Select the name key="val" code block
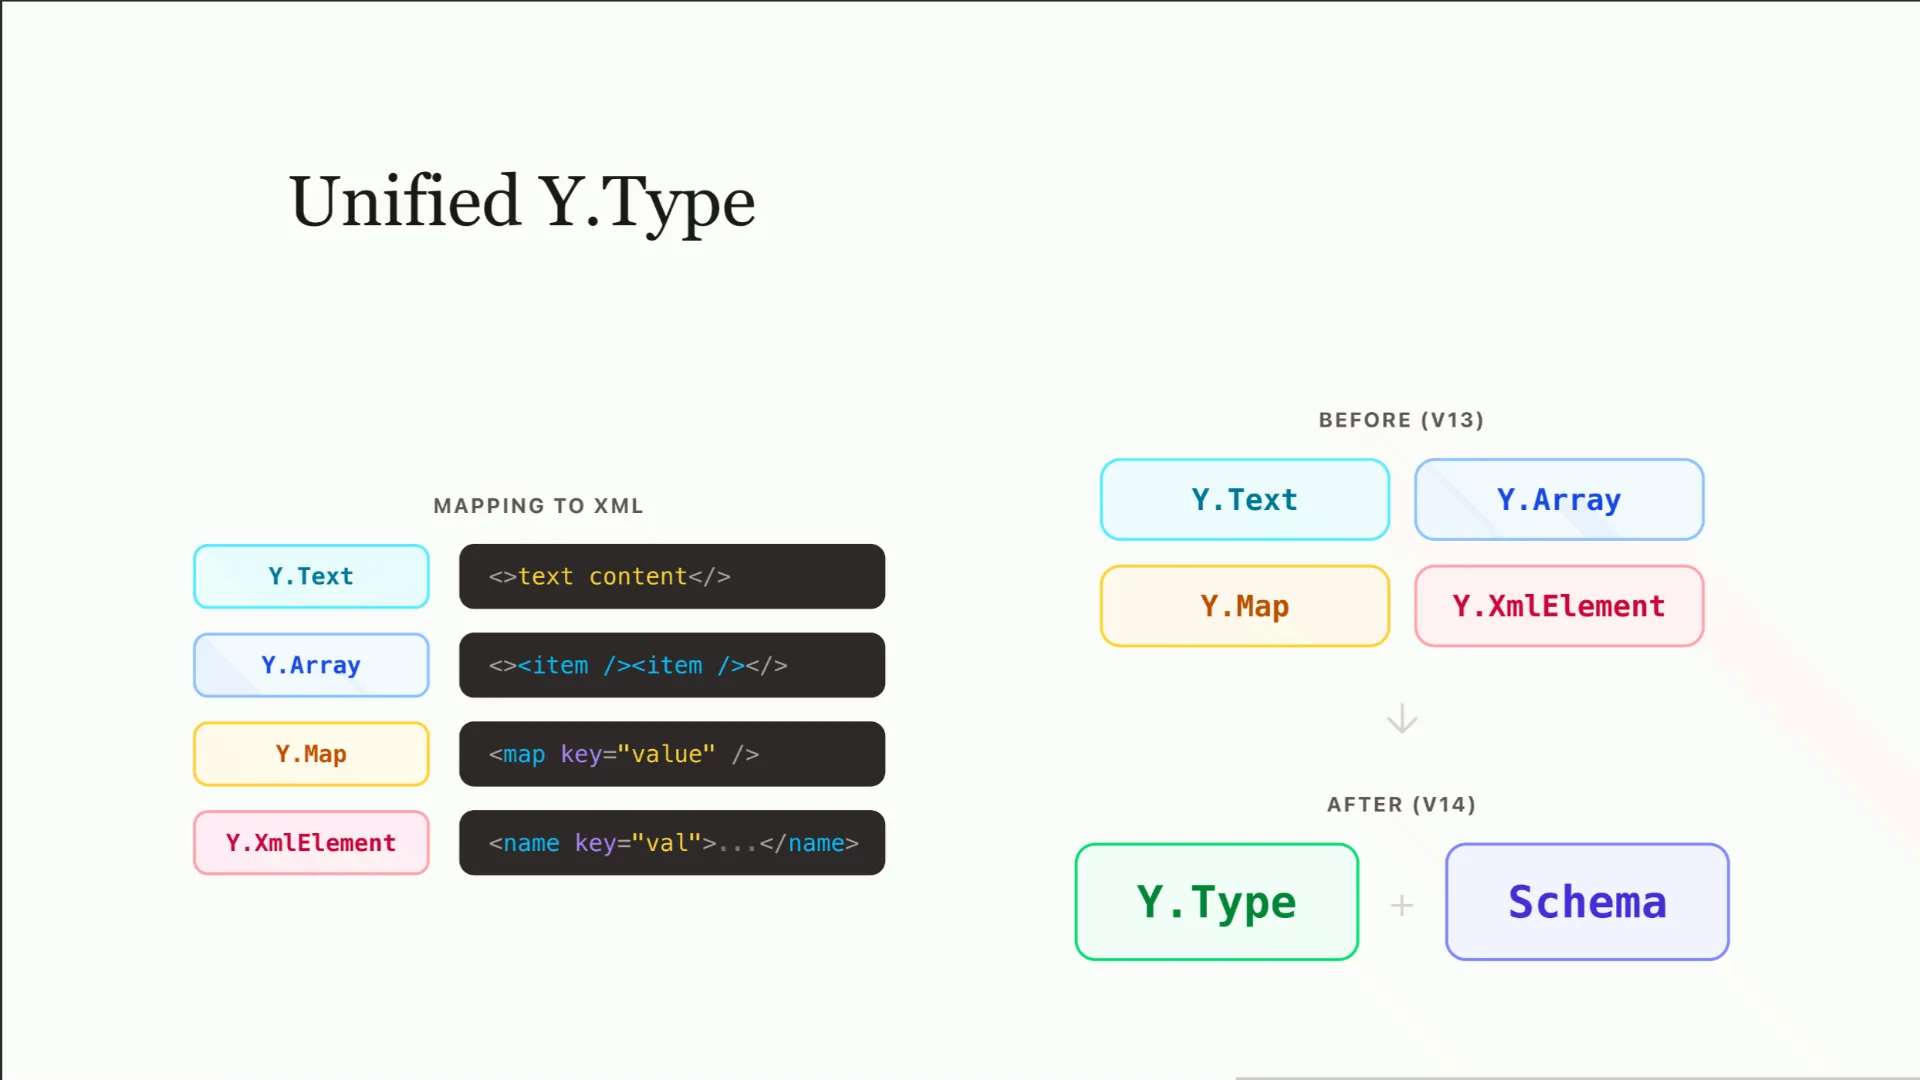Screen dimensions: 1920x1080 pos(672,843)
